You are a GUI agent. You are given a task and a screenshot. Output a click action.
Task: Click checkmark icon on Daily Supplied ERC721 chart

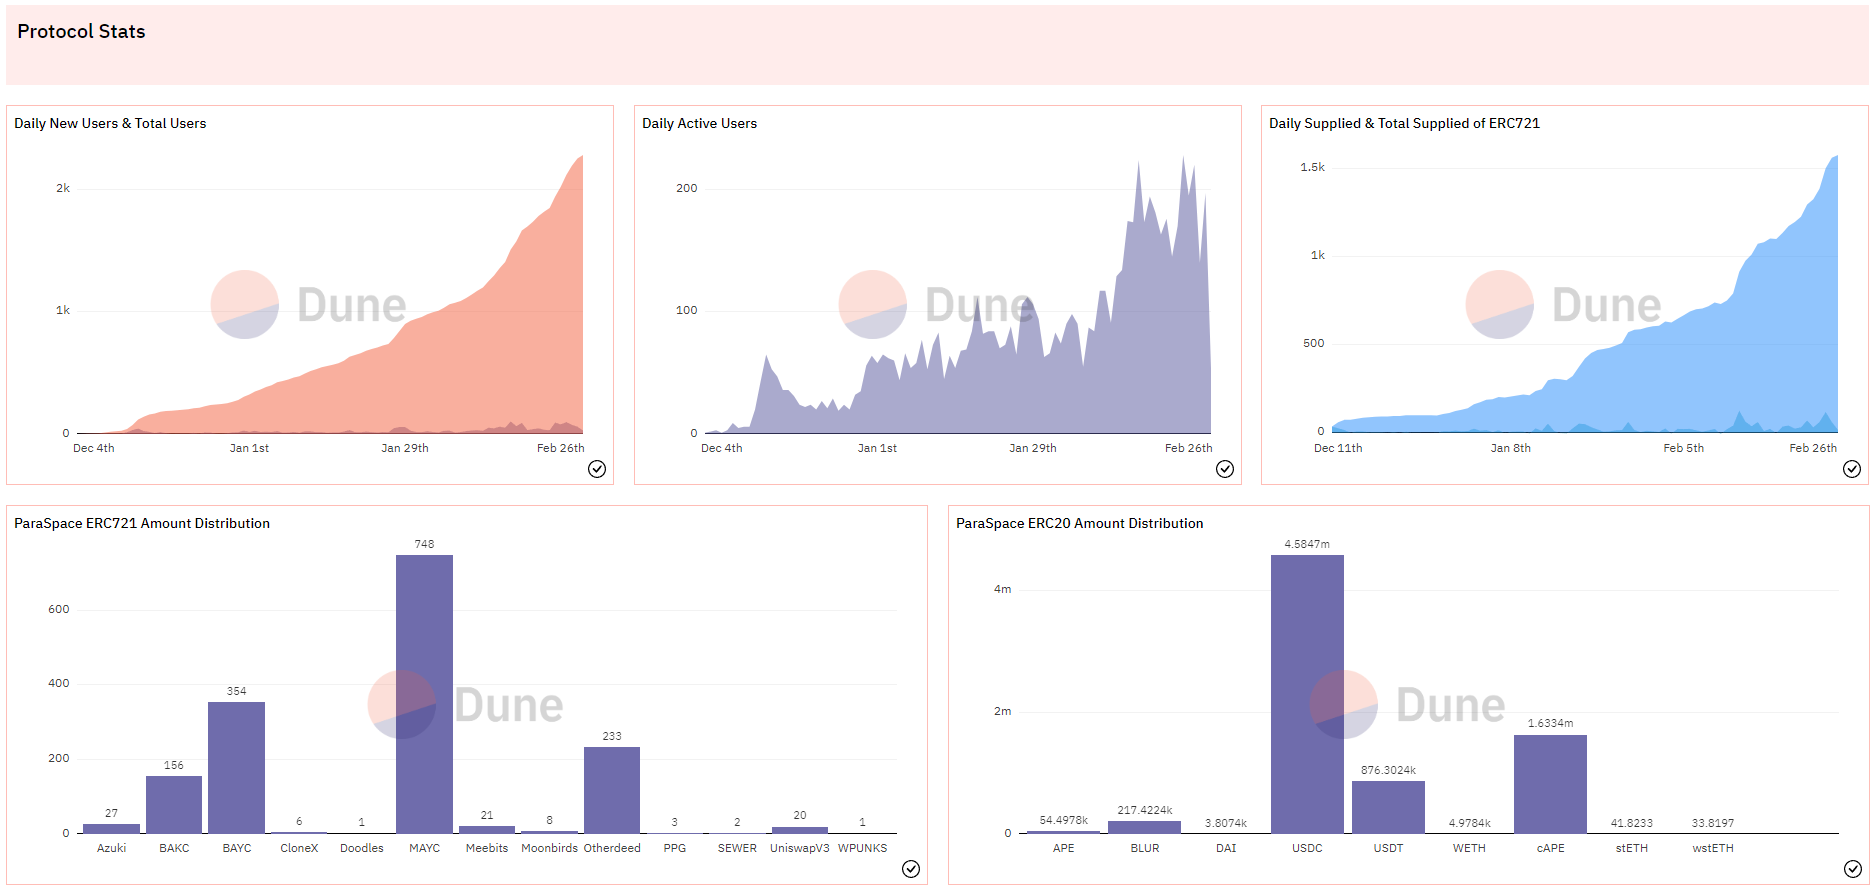[x=1852, y=469]
